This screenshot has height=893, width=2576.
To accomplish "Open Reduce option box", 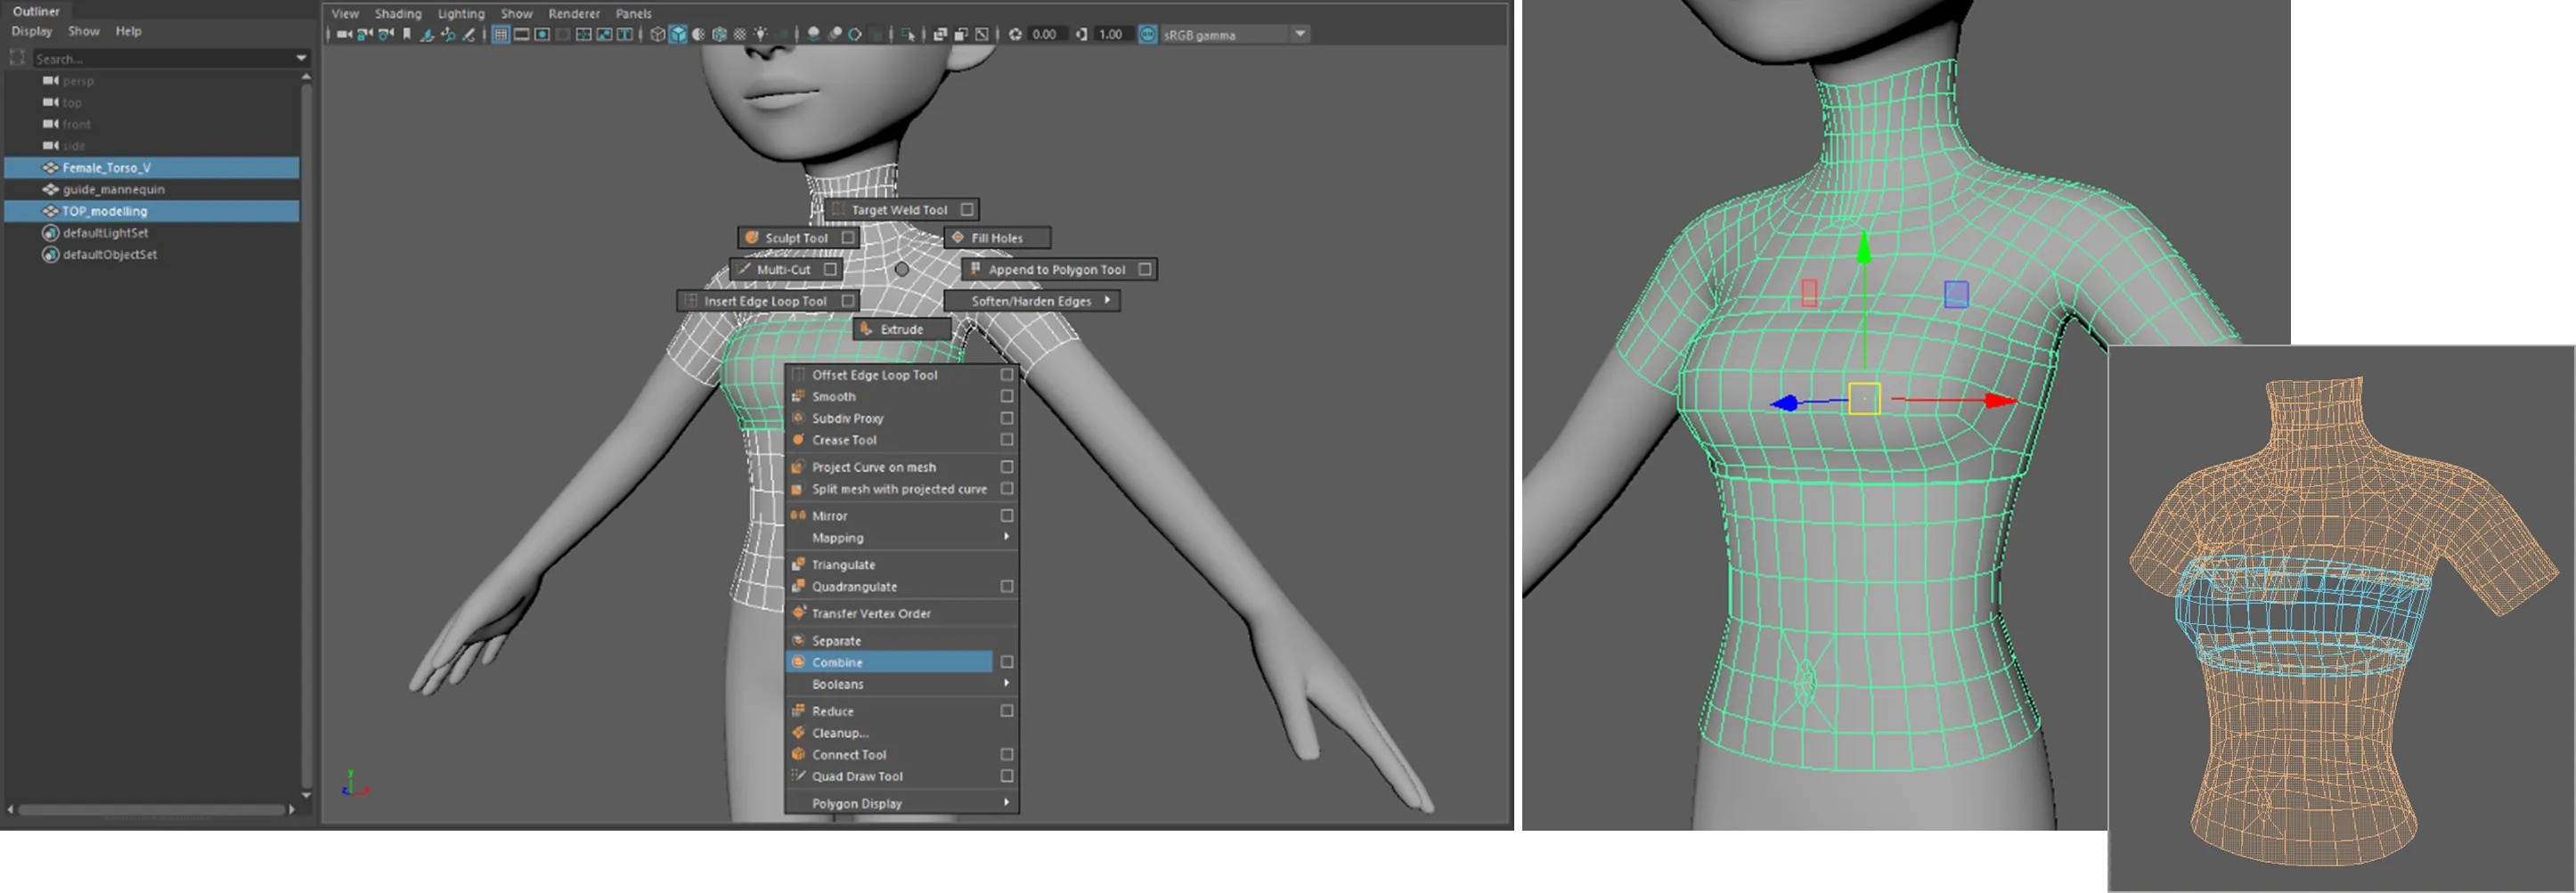I will coord(1007,711).
